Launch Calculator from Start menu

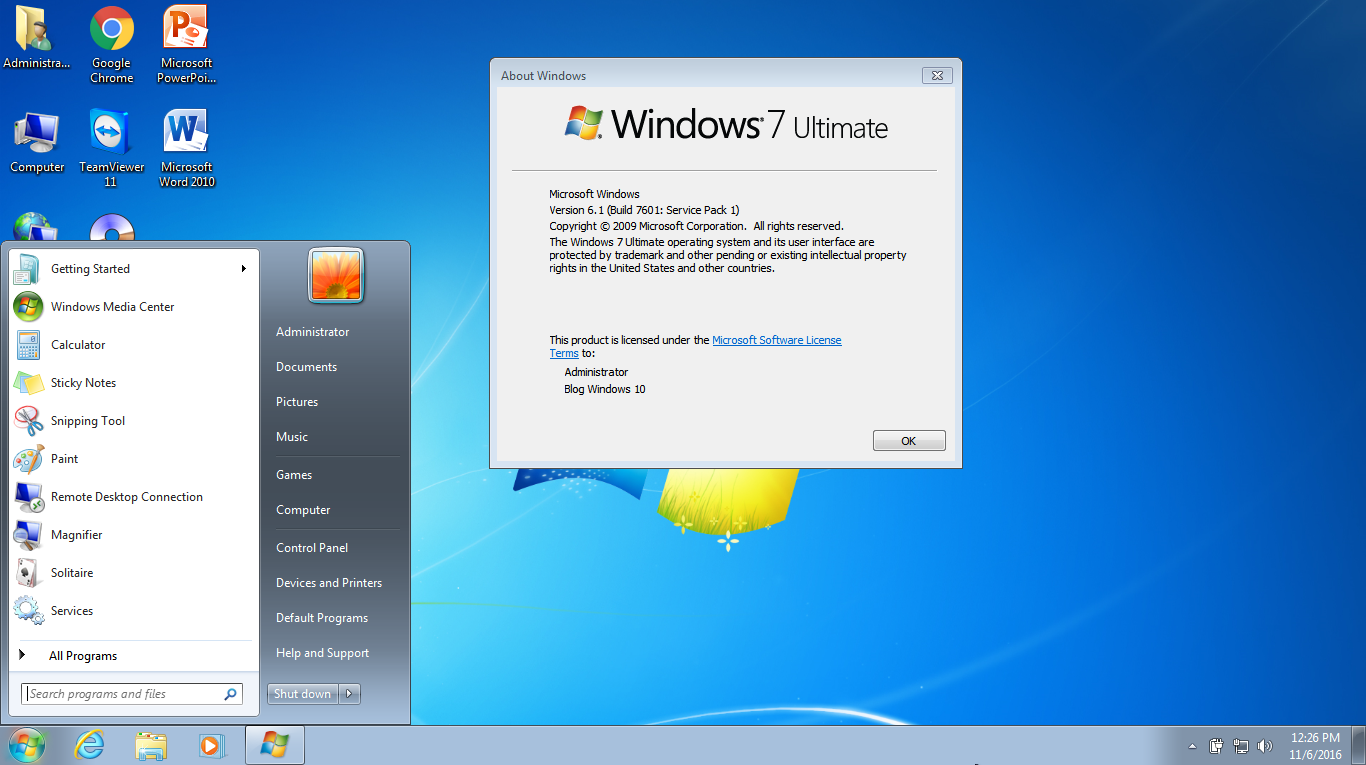click(x=134, y=345)
